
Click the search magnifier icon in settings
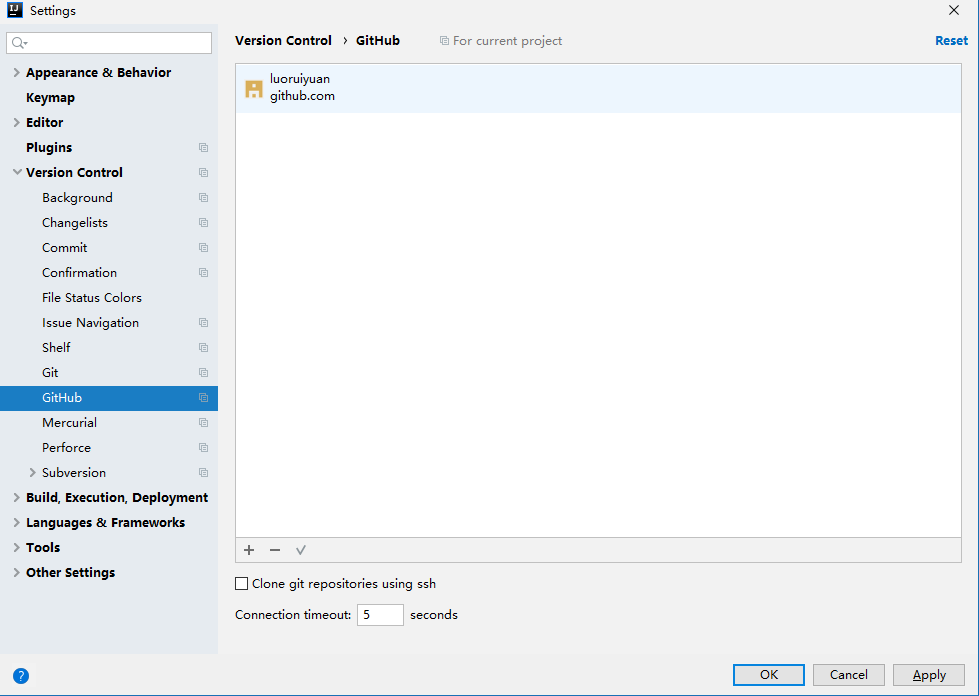(19, 42)
